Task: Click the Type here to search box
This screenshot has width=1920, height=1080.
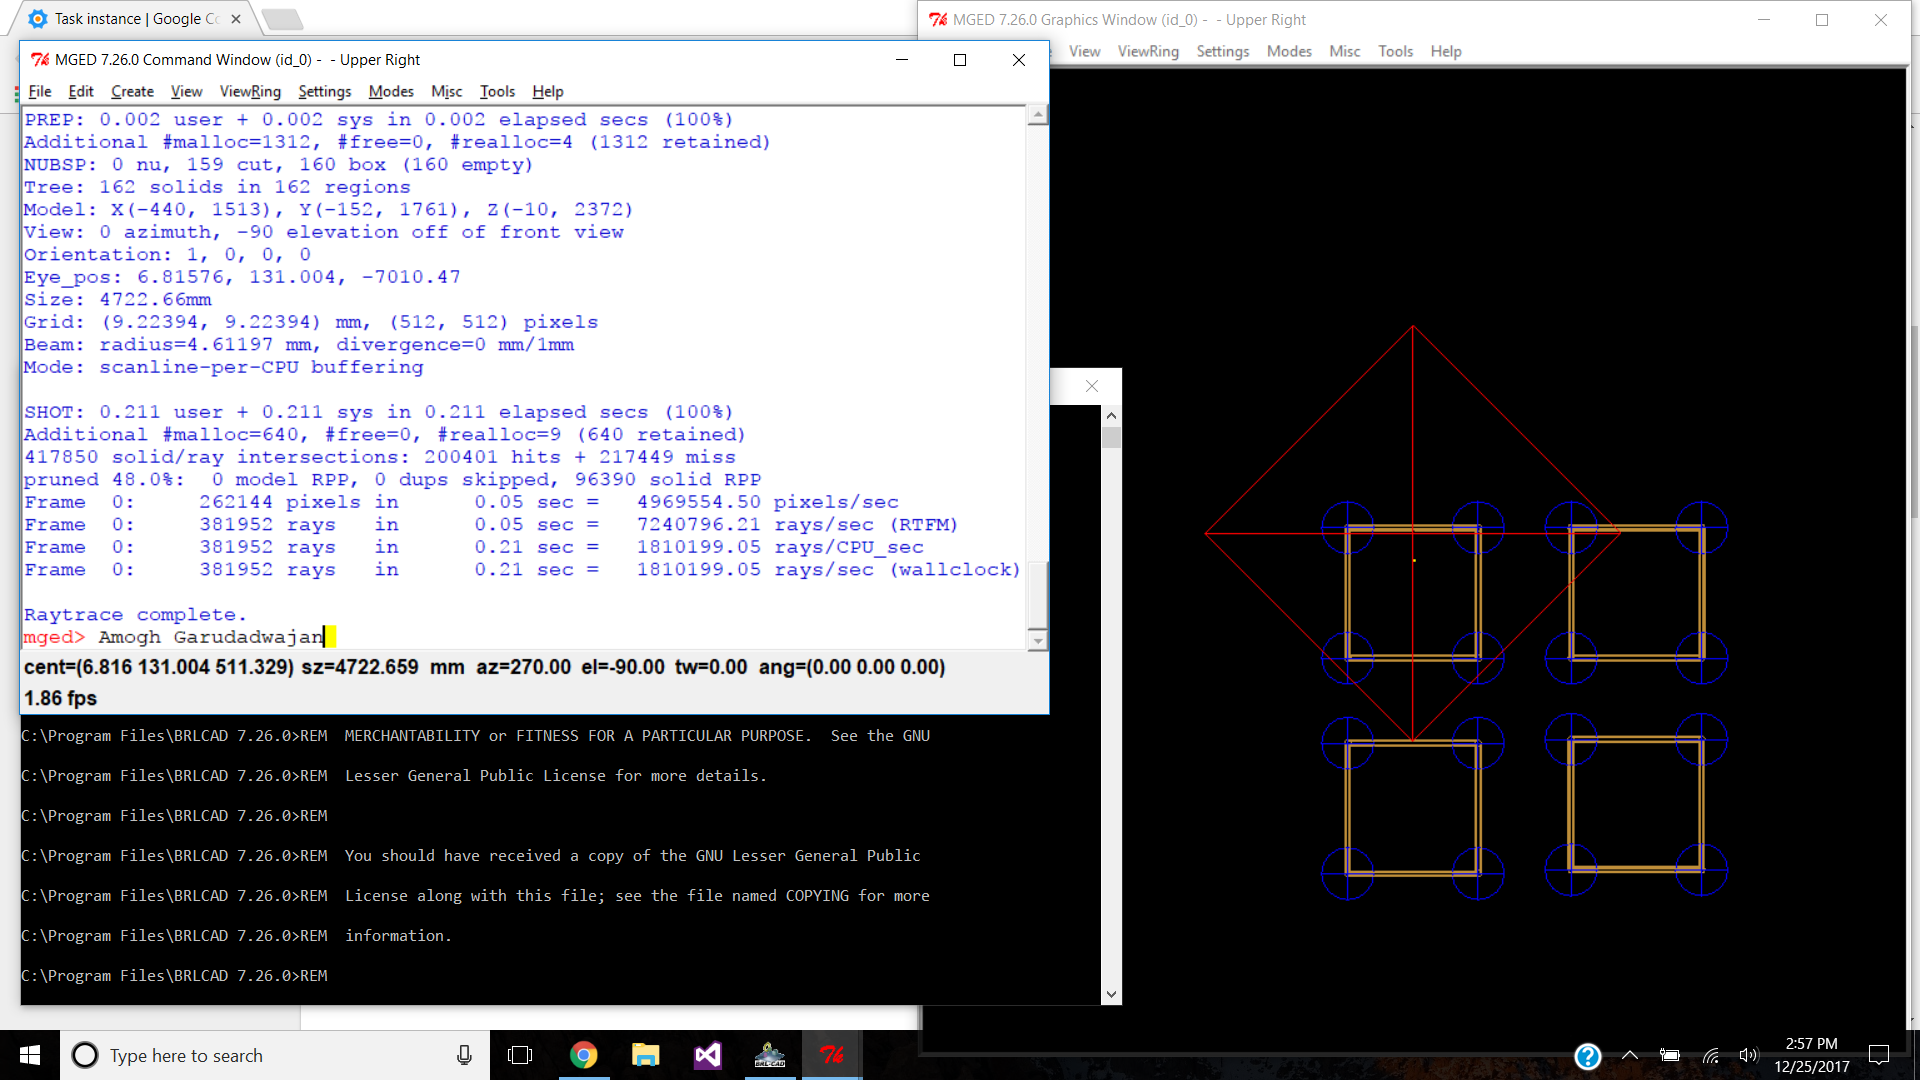Action: 275,1055
